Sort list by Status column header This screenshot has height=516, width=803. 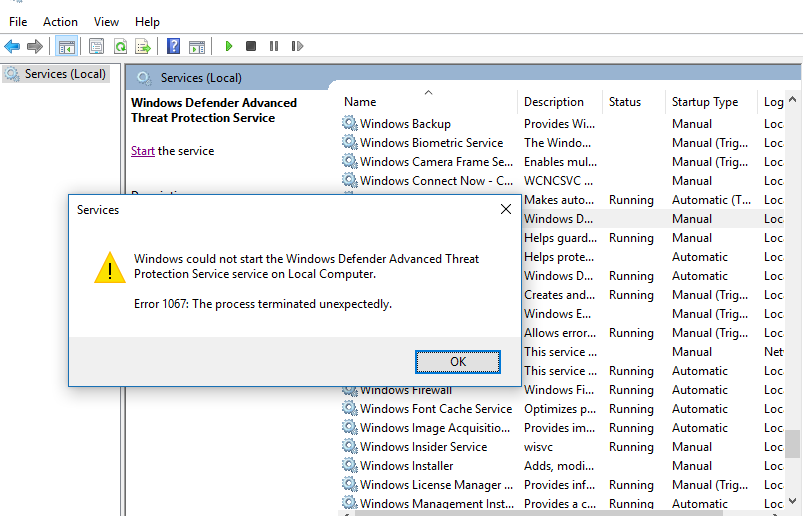pos(625,102)
